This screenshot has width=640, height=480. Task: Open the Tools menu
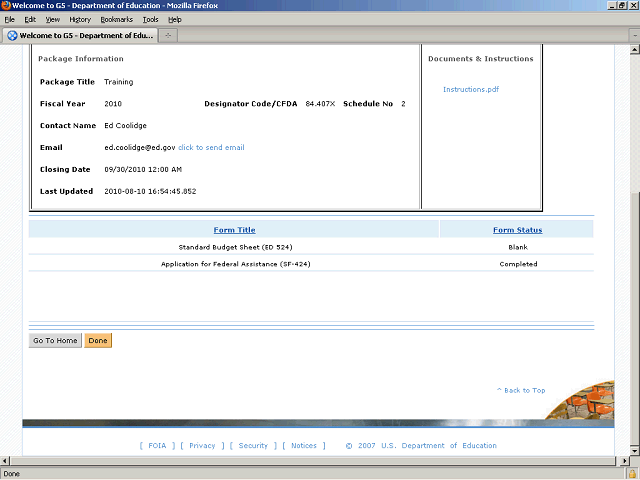pyautogui.click(x=150, y=19)
